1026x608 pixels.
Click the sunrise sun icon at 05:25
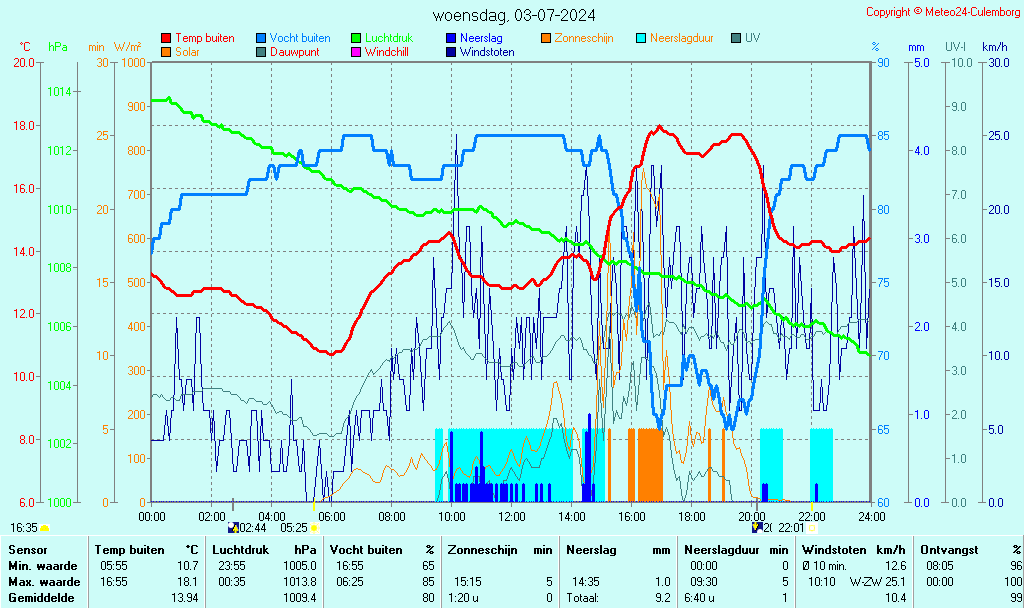click(x=314, y=528)
